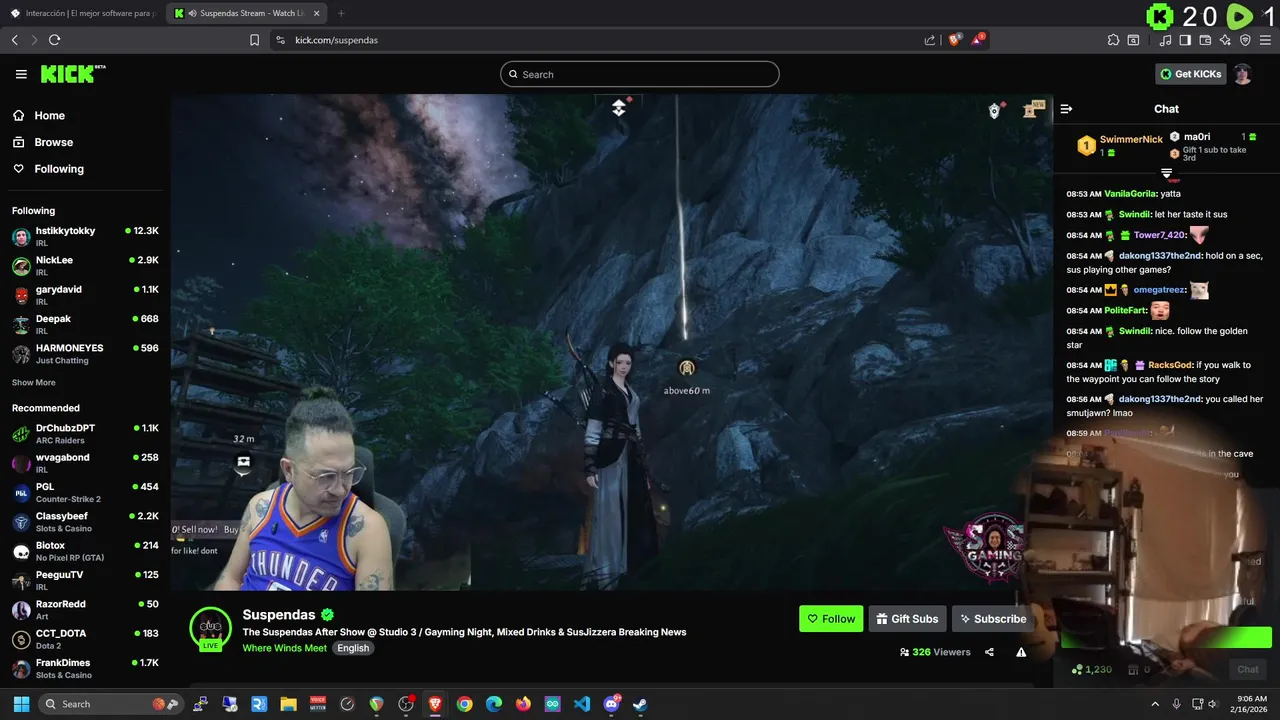Open the Windows Start menu
This screenshot has width=1280, height=720.
[21, 704]
